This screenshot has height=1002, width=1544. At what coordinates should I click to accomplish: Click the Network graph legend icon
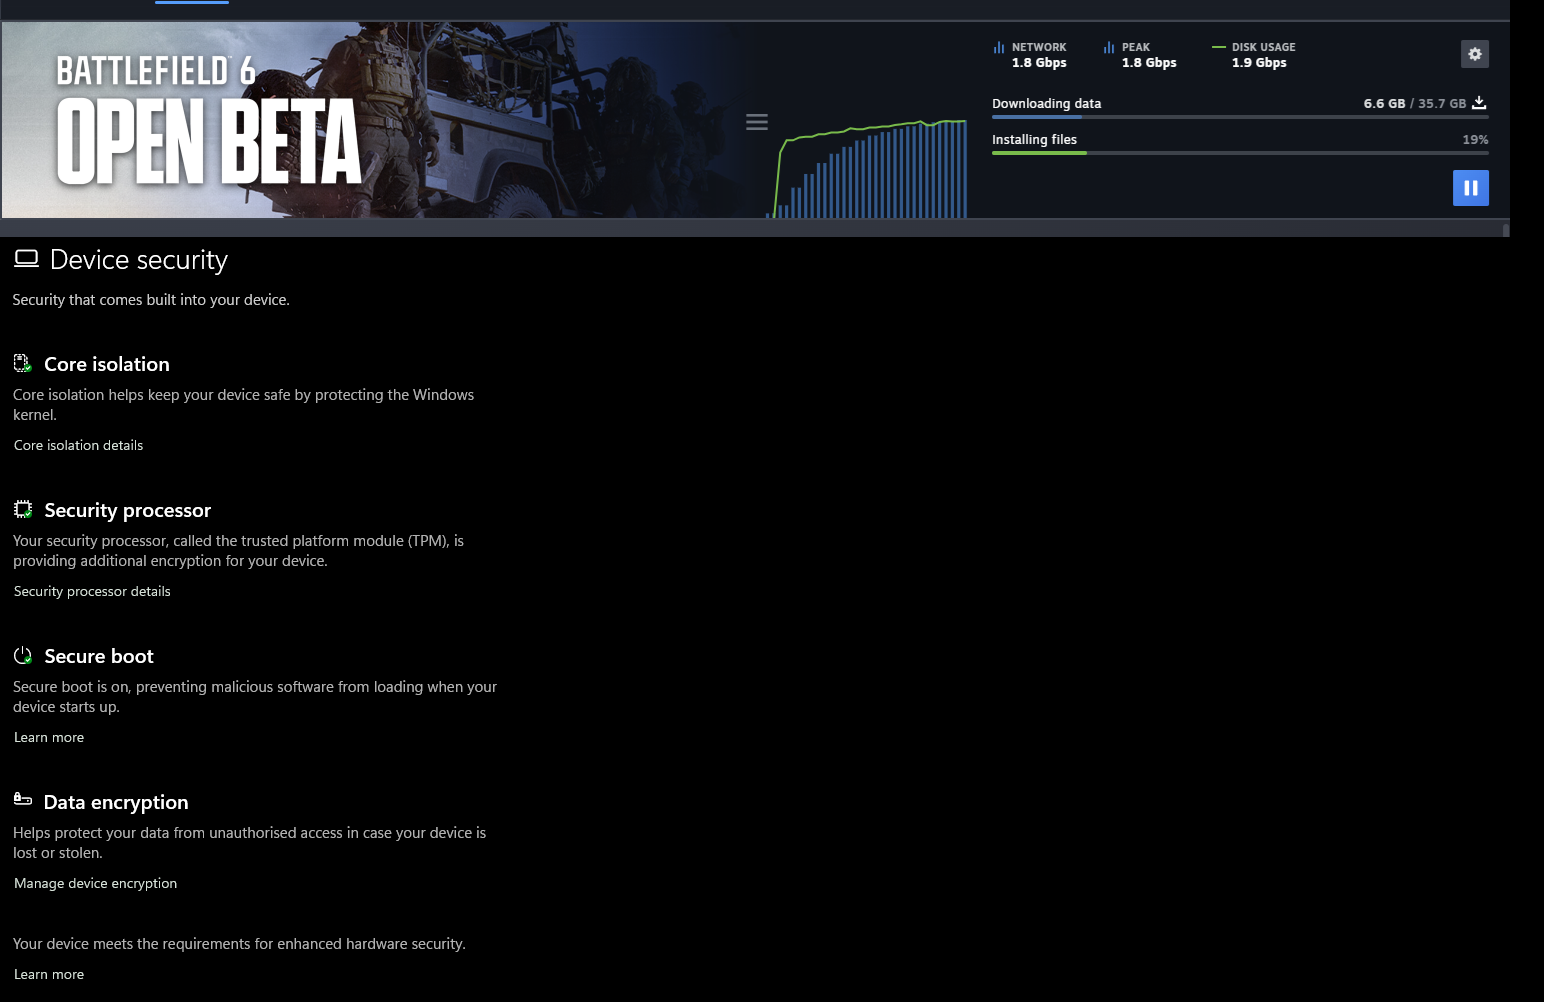[998, 47]
